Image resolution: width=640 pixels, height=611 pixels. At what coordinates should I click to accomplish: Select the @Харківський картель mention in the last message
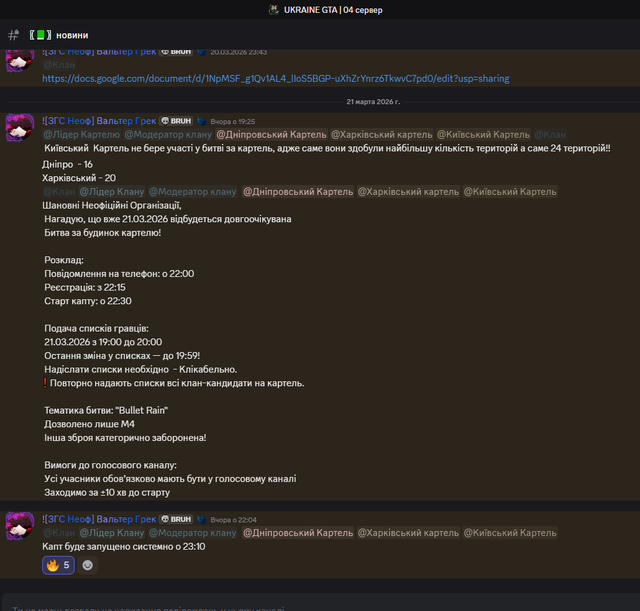pyautogui.click(x=408, y=533)
